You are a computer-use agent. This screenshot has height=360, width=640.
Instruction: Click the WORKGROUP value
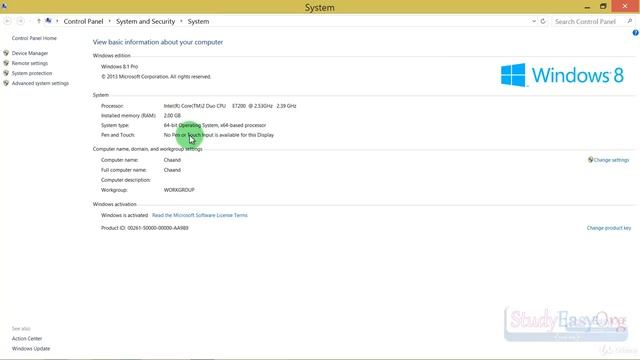point(179,190)
